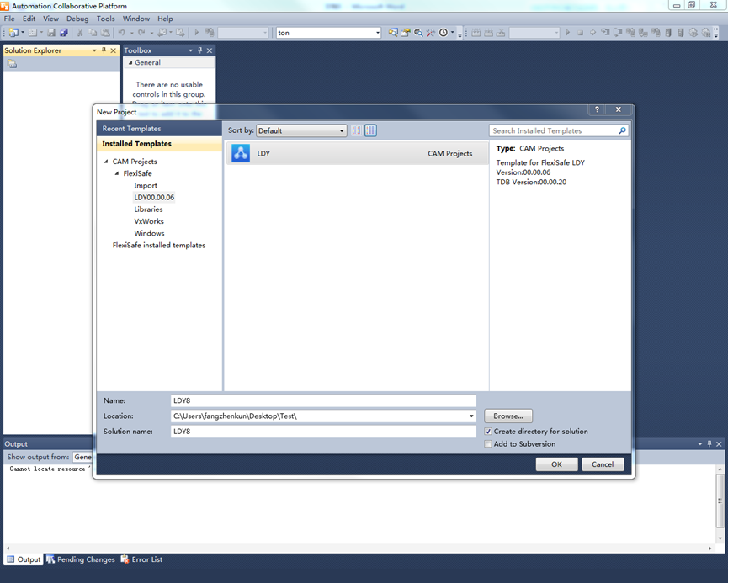Select the VxWorks tree item

[149, 221]
